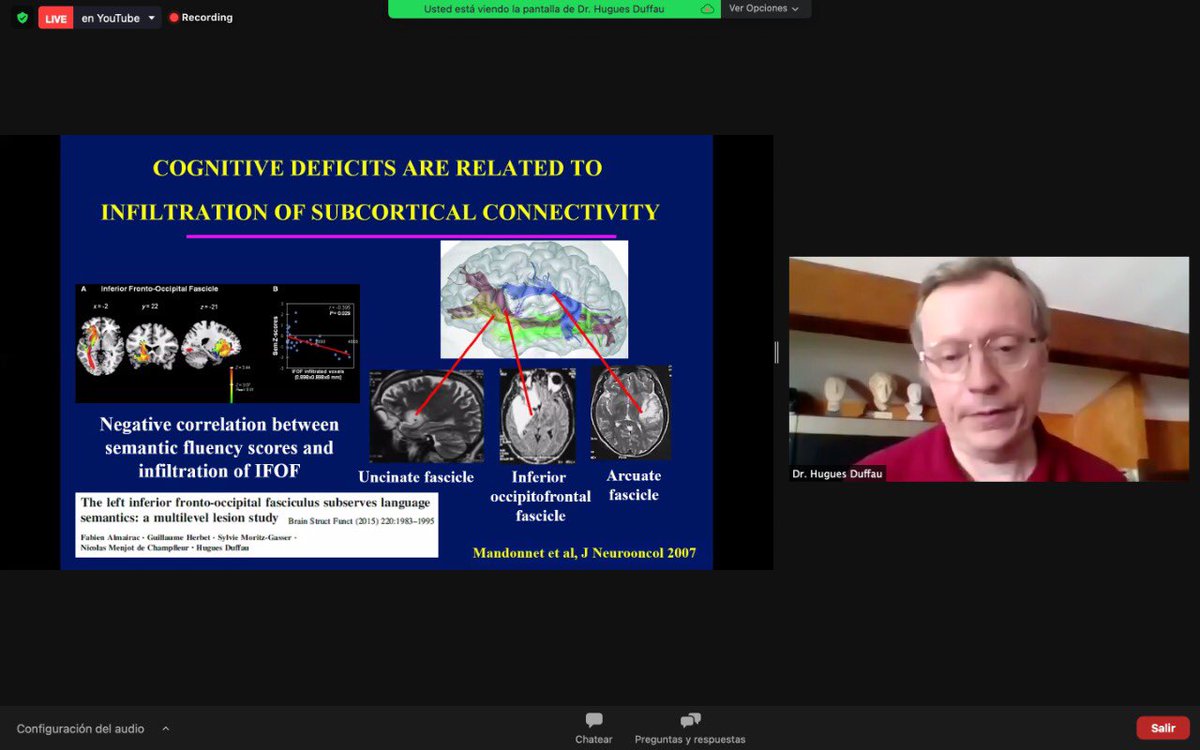Click the divider handle beside speaker video
This screenshot has width=1200, height=750.
click(x=777, y=352)
